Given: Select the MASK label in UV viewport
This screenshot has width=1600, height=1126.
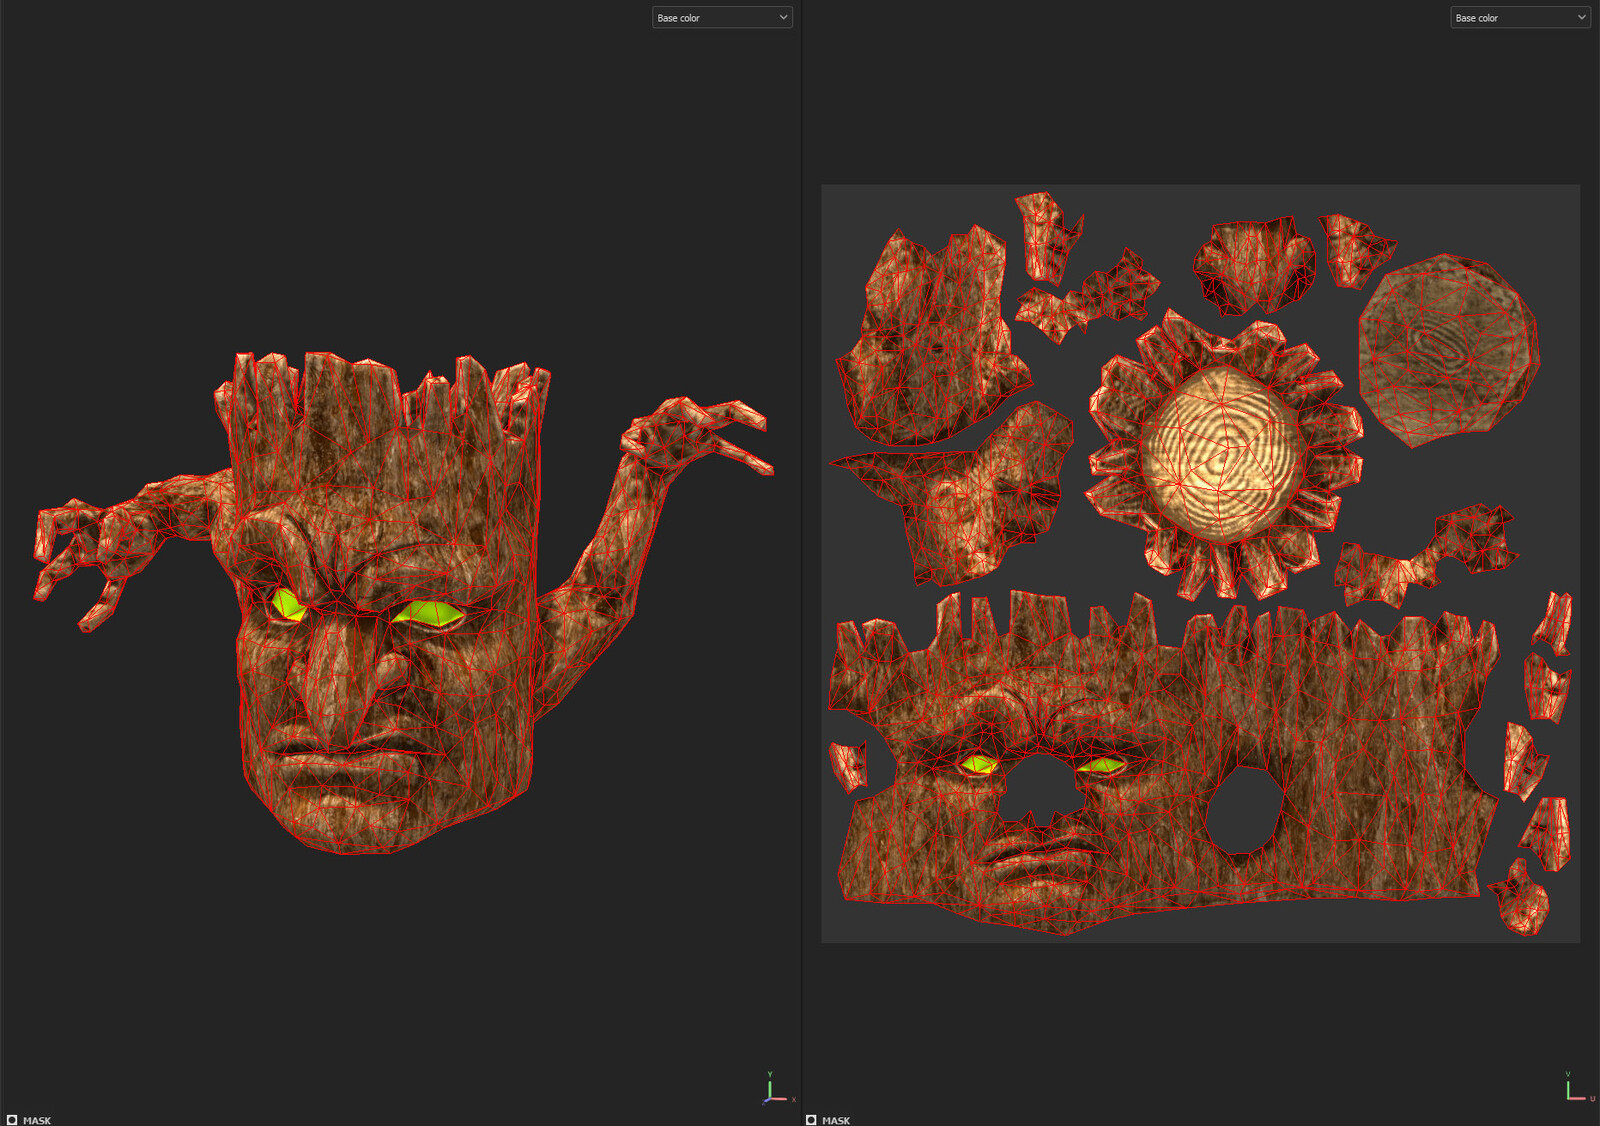Looking at the screenshot, I should pyautogui.click(x=836, y=1120).
